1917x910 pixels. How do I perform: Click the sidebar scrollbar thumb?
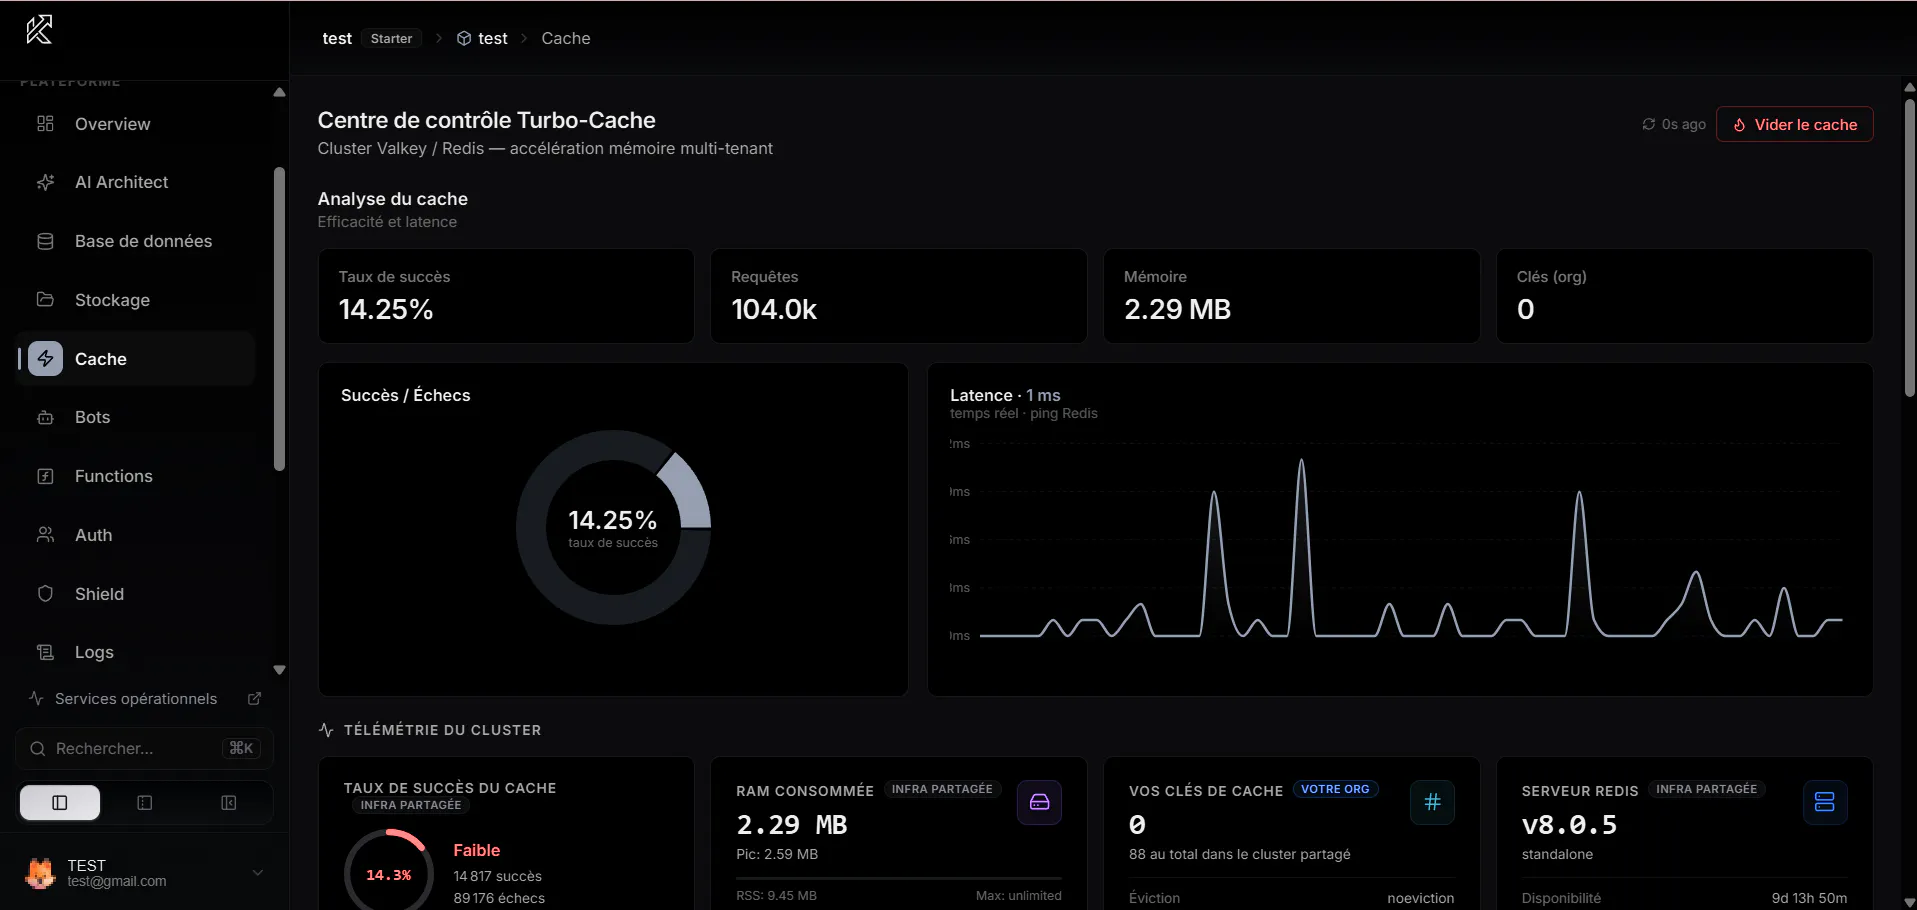coord(279,318)
